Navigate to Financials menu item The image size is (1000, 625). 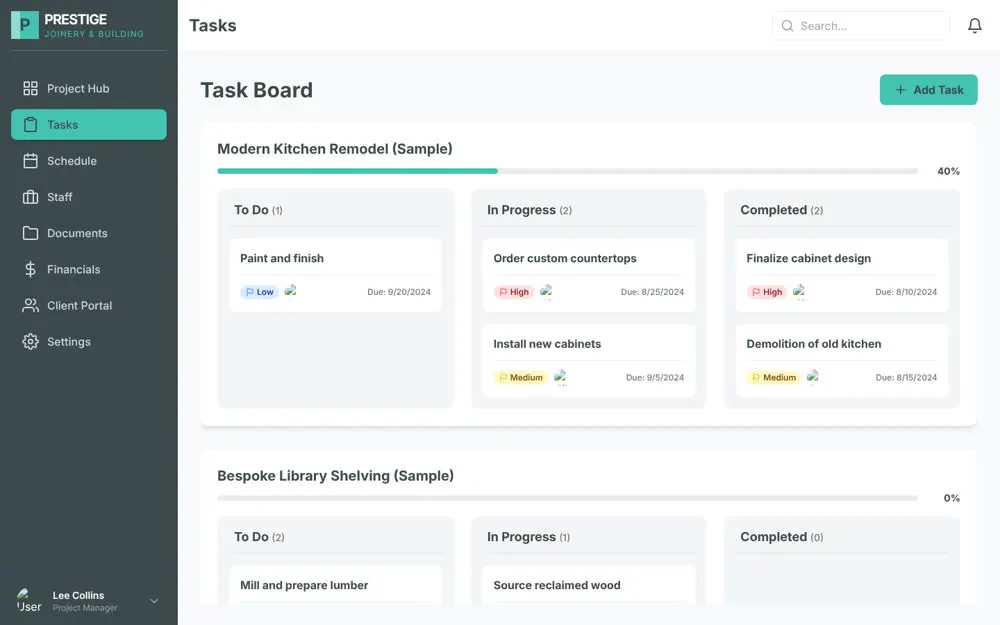89,269
